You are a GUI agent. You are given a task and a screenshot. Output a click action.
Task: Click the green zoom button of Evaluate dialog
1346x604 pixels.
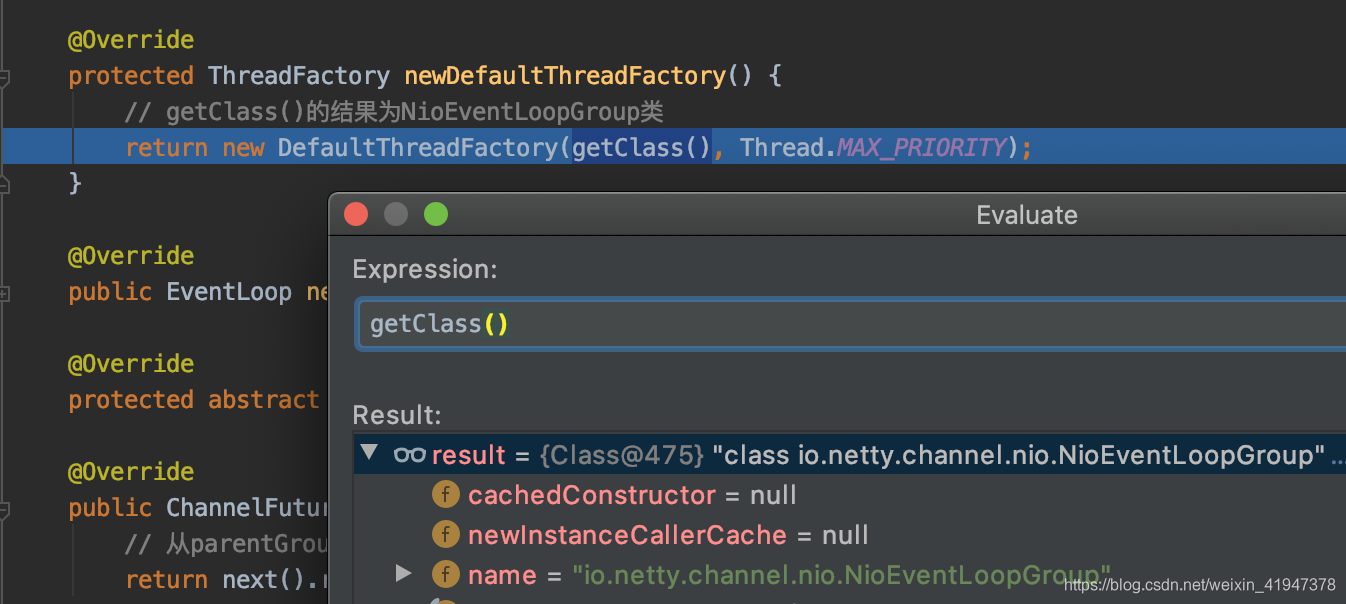(x=436, y=214)
